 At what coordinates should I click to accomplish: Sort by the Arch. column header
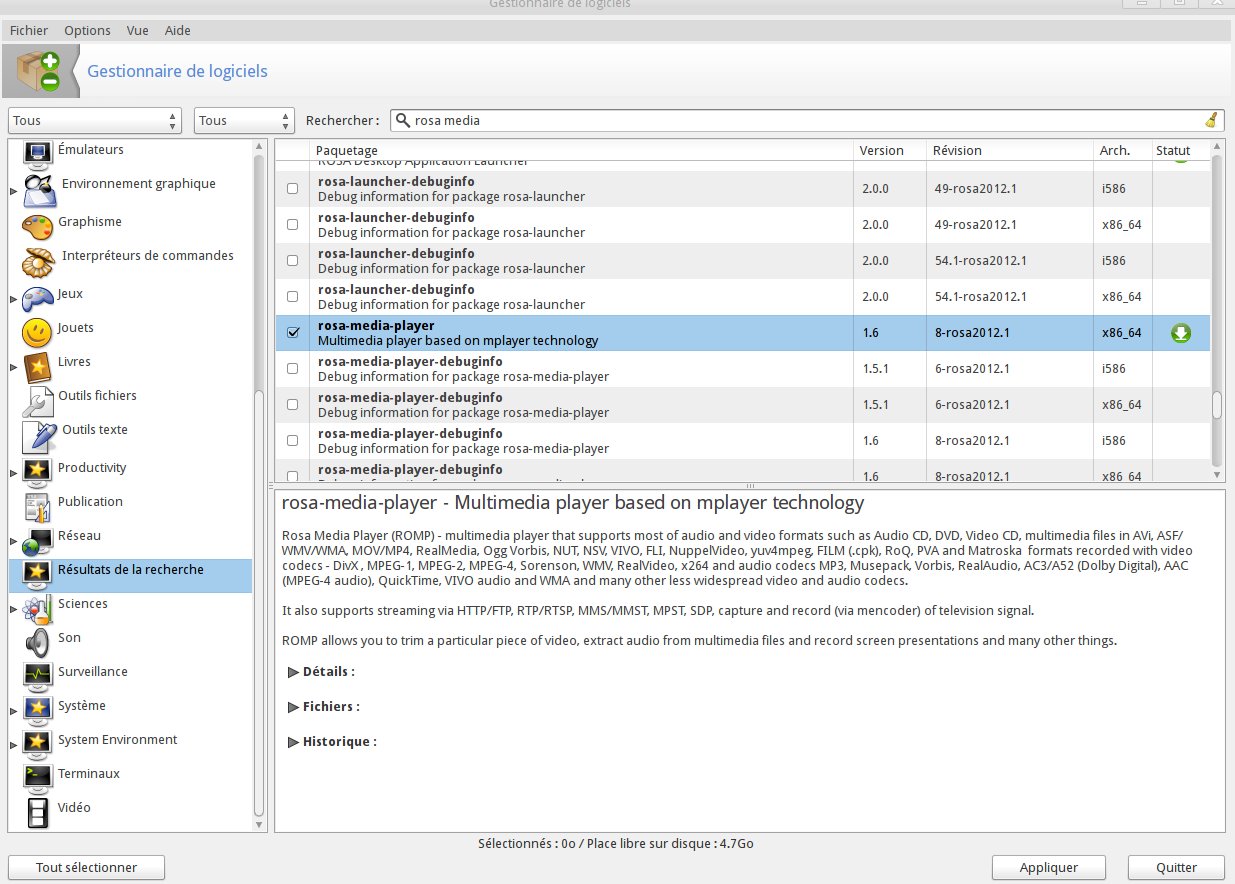(x=1122, y=150)
